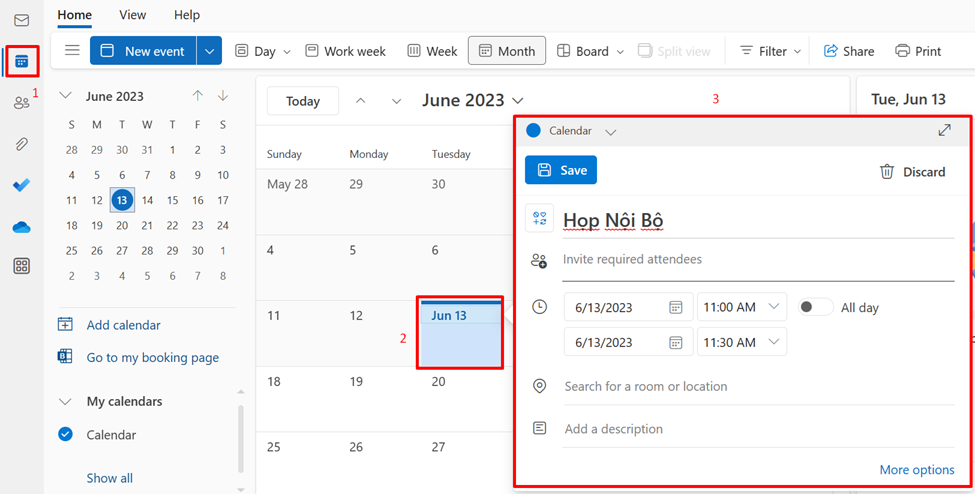Screen dimensions: 975x494
Task: Open OneDrive cloud icon
Action: [22, 227]
